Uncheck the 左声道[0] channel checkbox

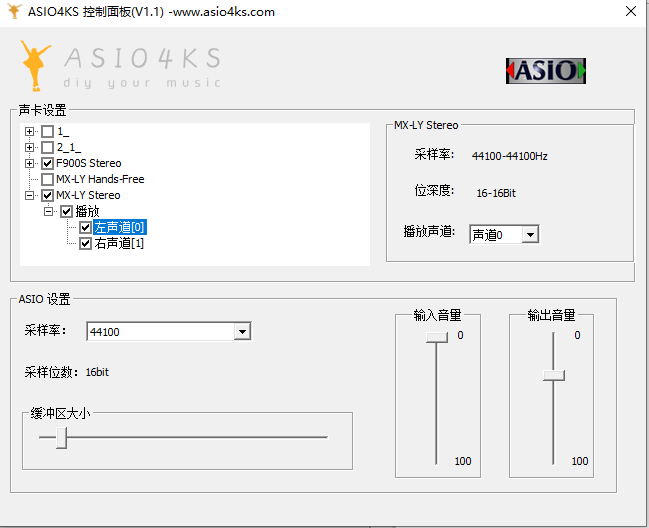(86, 227)
